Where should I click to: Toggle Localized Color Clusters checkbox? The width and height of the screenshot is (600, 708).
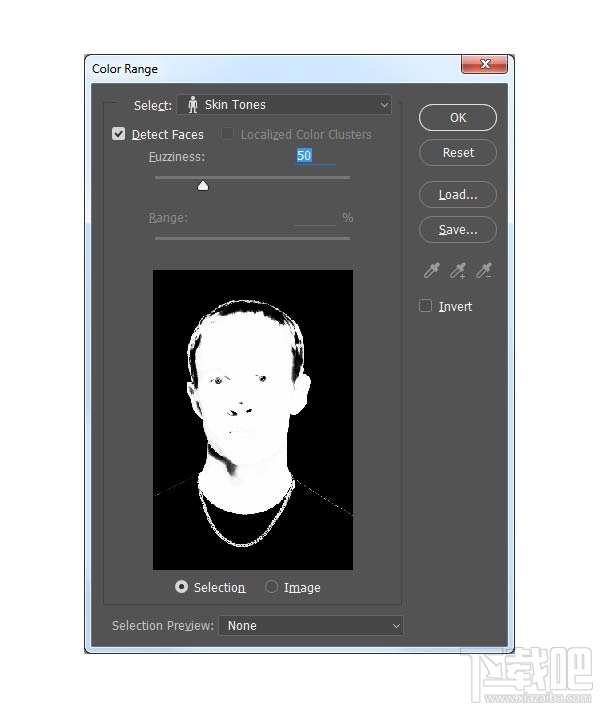(x=228, y=134)
